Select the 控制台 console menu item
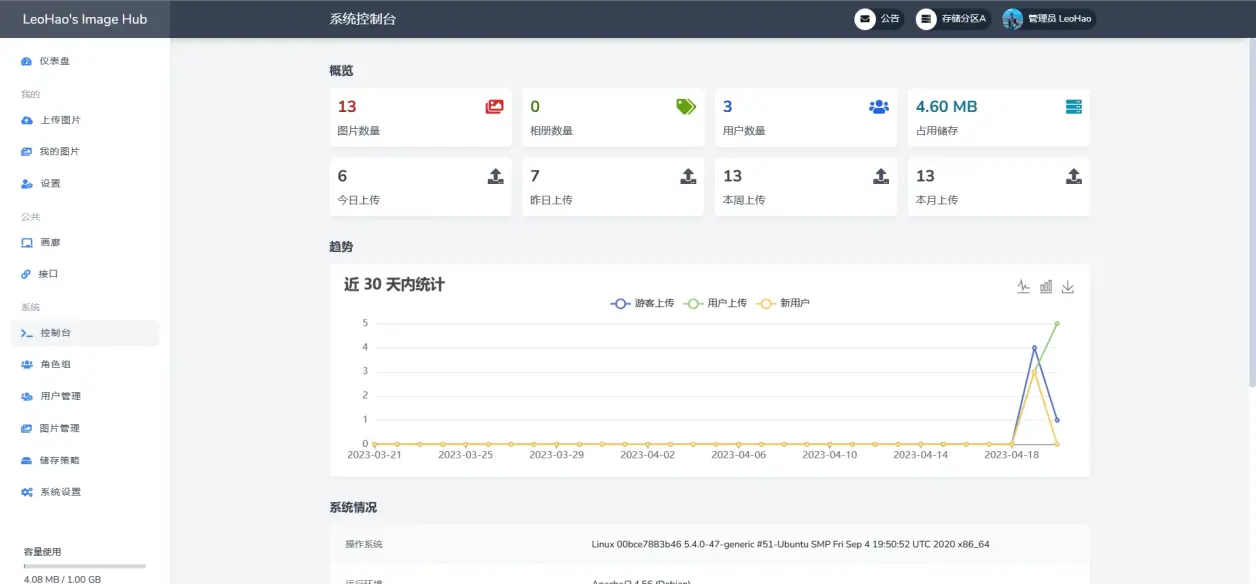This screenshot has width=1256, height=584. [85, 333]
